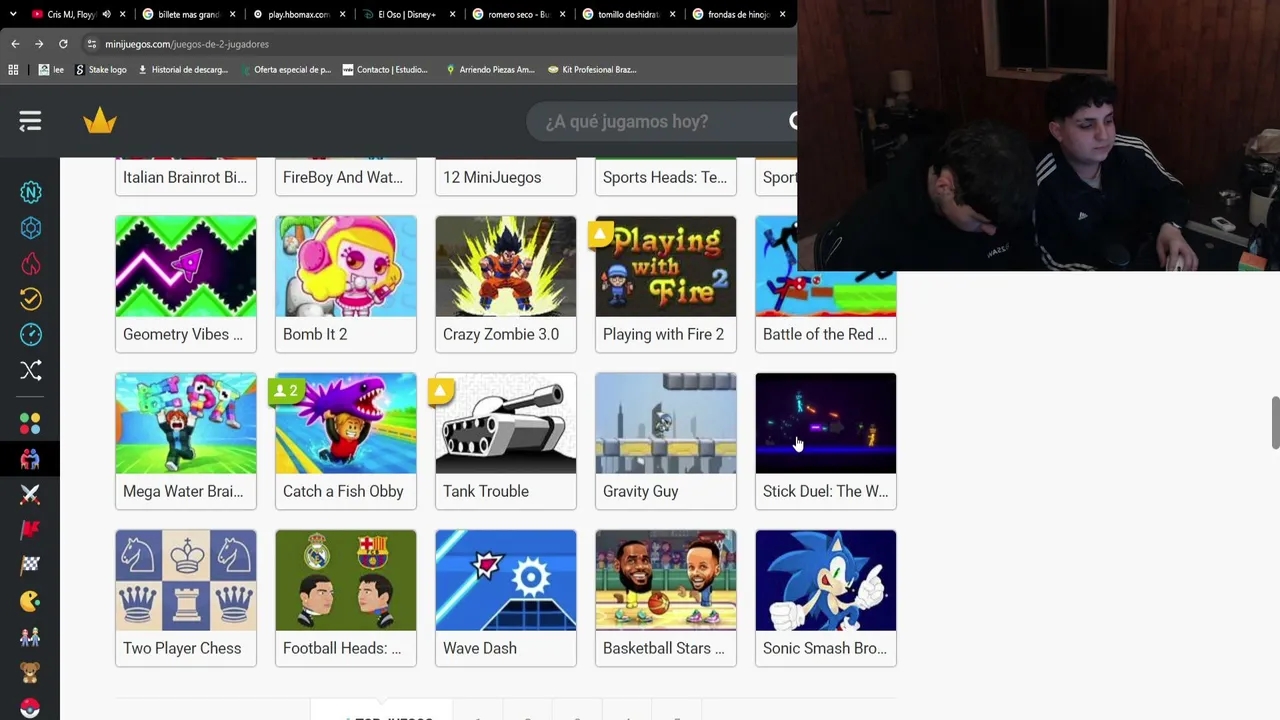Open the hamburger menu icon
This screenshot has width=1280, height=720.
[x=30, y=121]
